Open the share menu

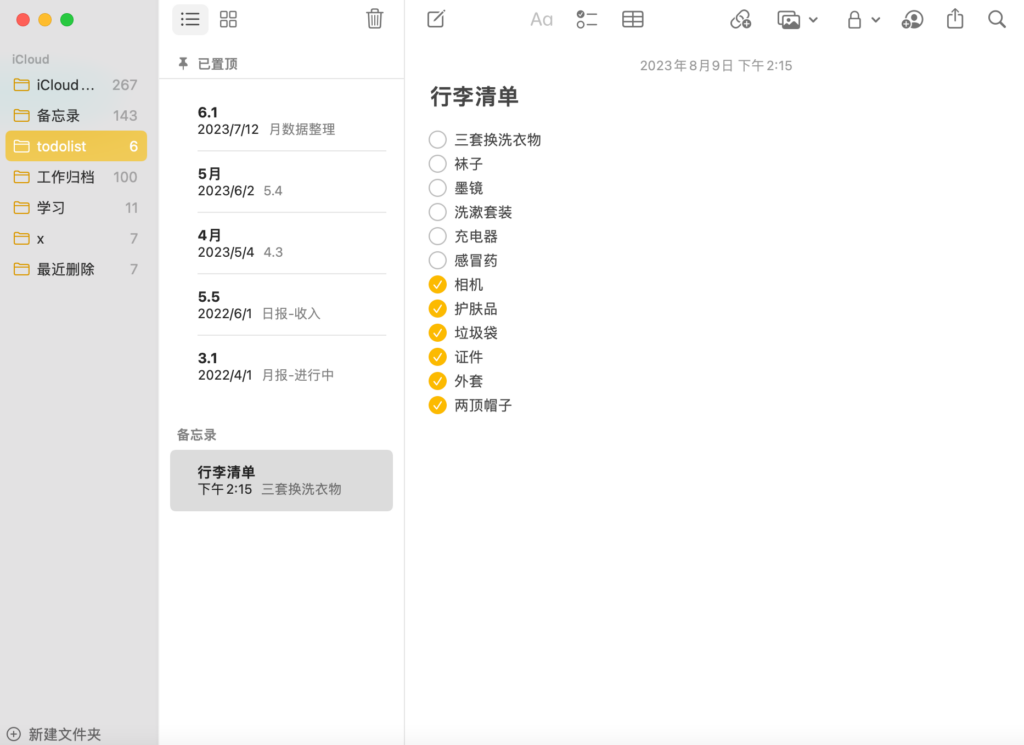pyautogui.click(x=955, y=19)
